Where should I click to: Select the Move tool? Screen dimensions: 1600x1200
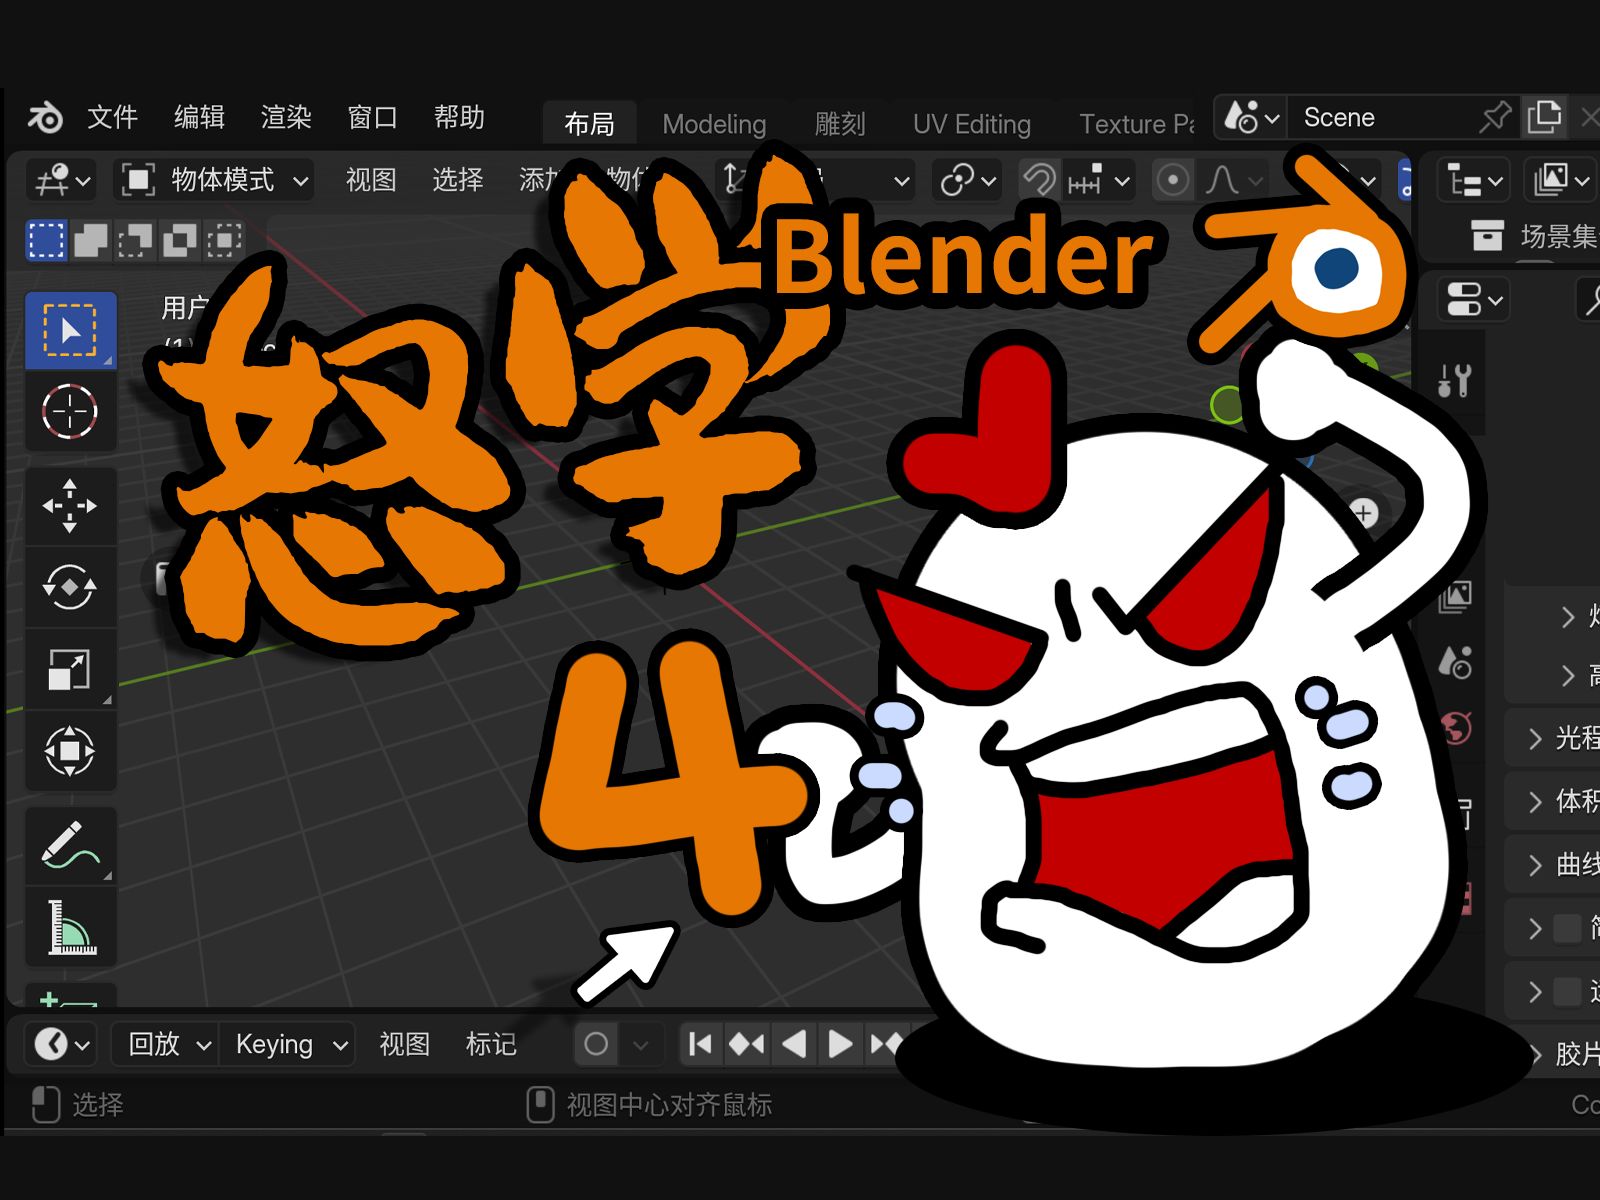pos(70,506)
